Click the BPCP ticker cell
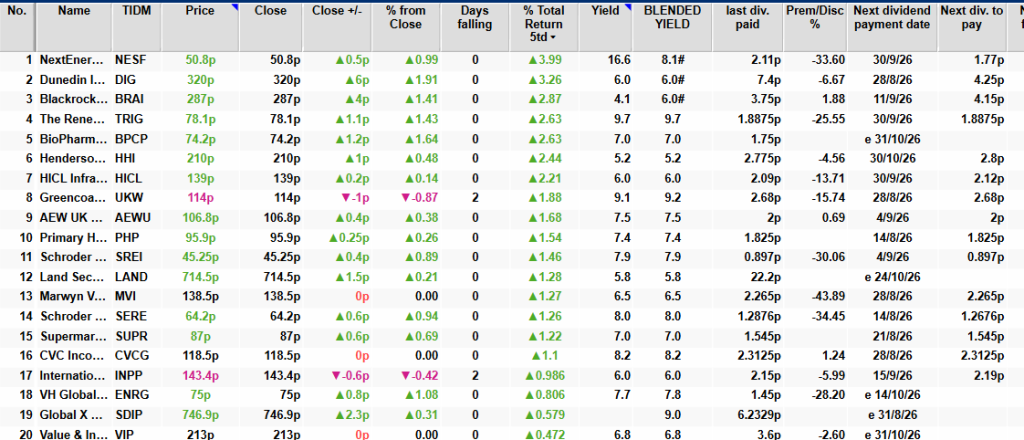The width and height of the screenshot is (1024, 440). pyautogui.click(x=129, y=139)
